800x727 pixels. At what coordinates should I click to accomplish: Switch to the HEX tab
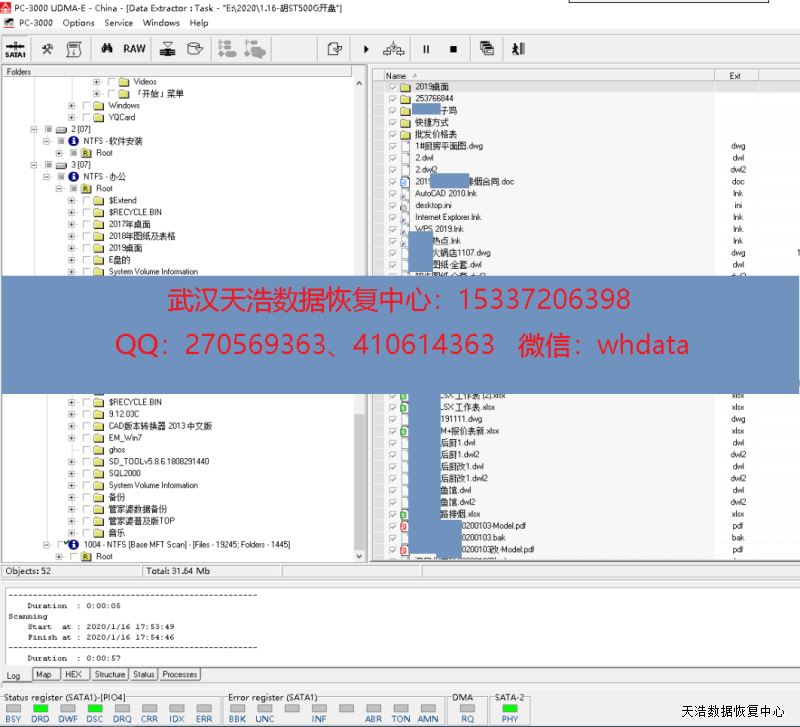[73, 675]
